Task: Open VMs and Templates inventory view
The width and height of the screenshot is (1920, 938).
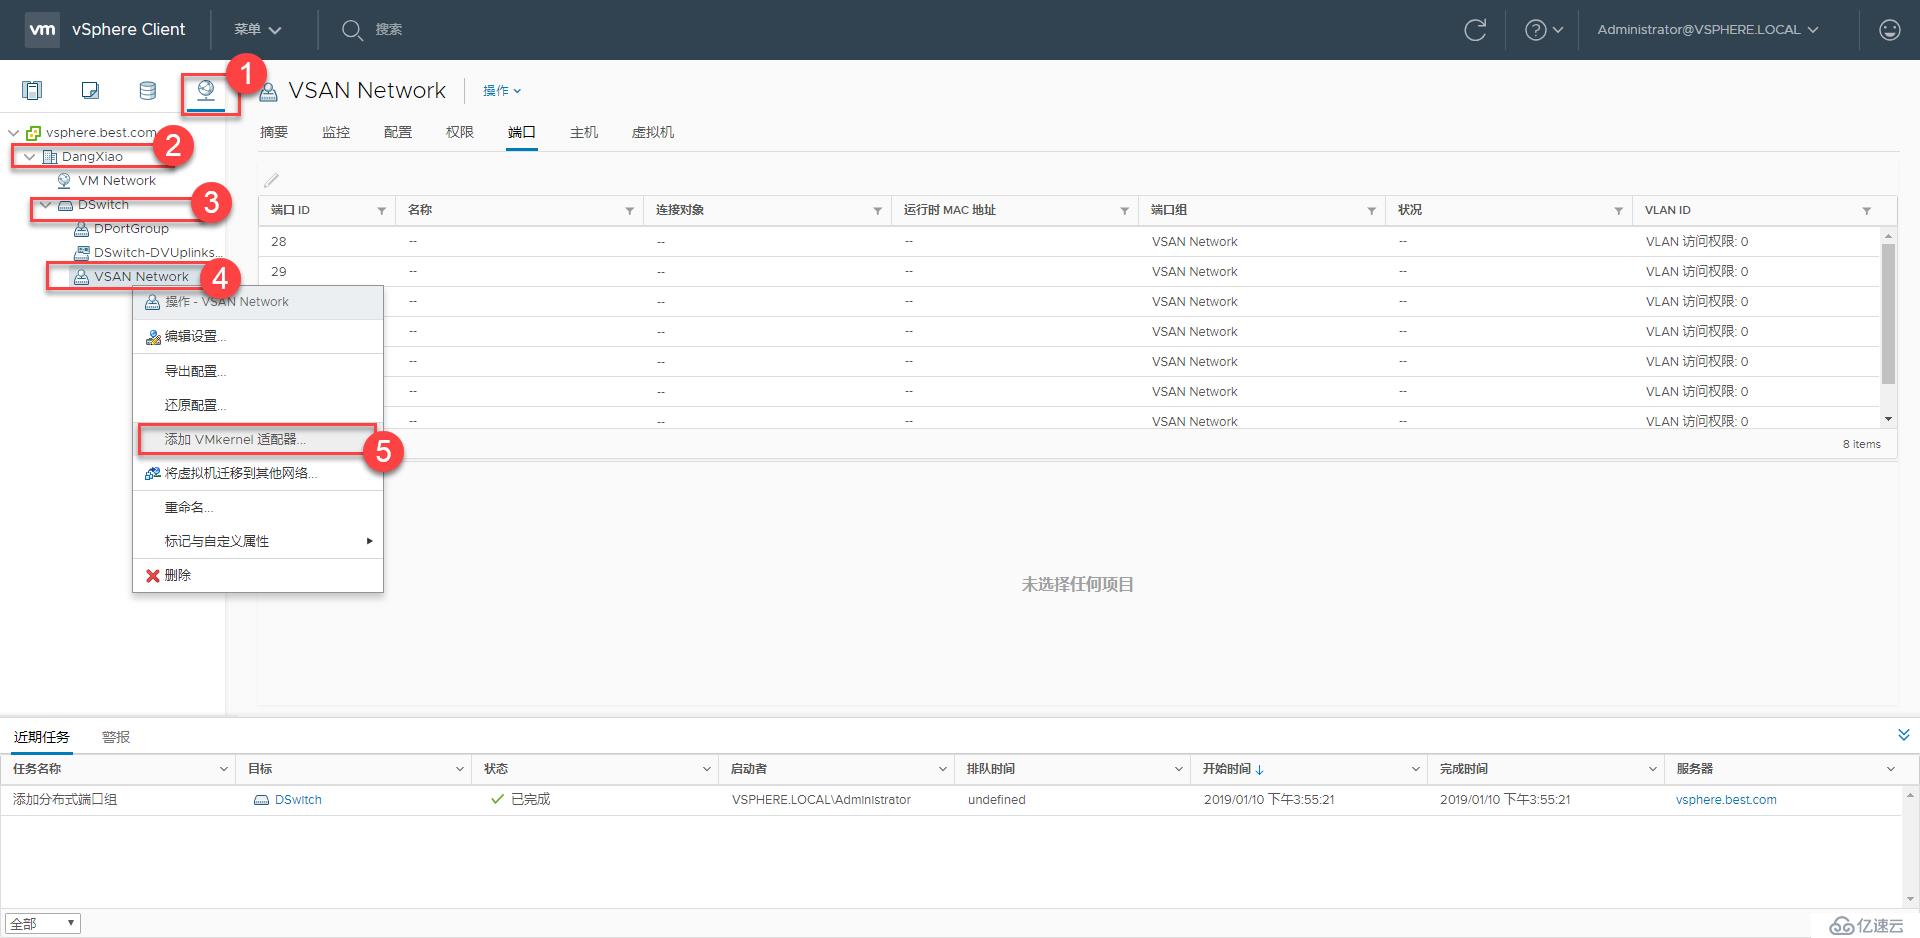Action: click(90, 91)
